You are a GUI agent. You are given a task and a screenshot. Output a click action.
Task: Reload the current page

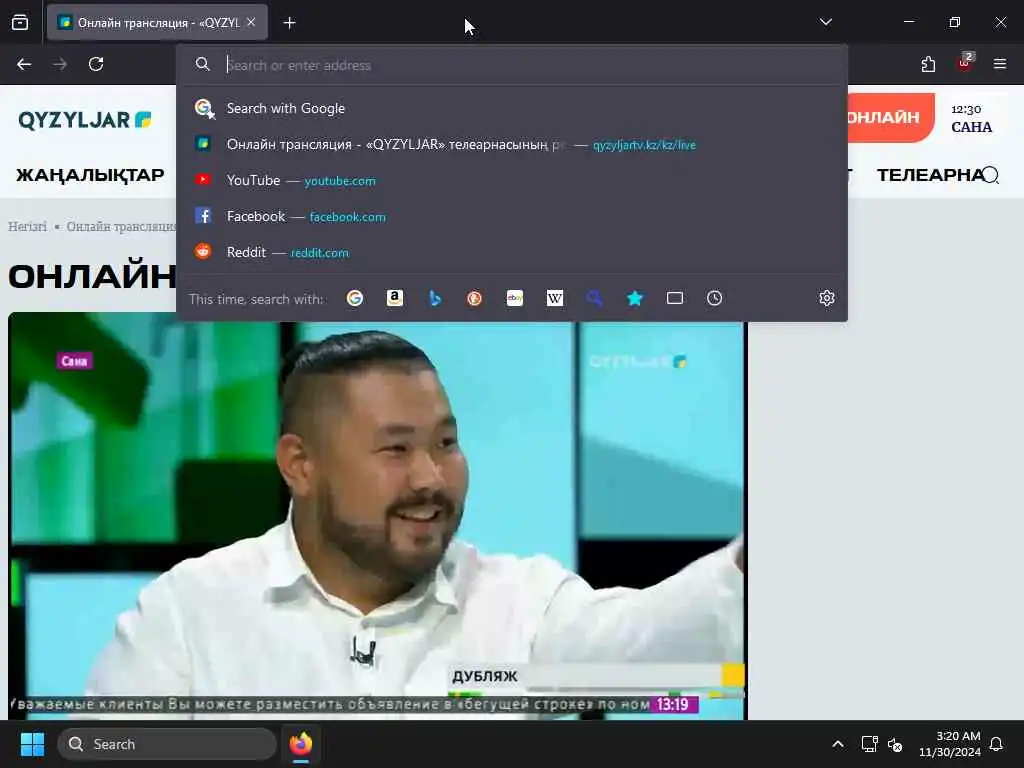point(96,64)
